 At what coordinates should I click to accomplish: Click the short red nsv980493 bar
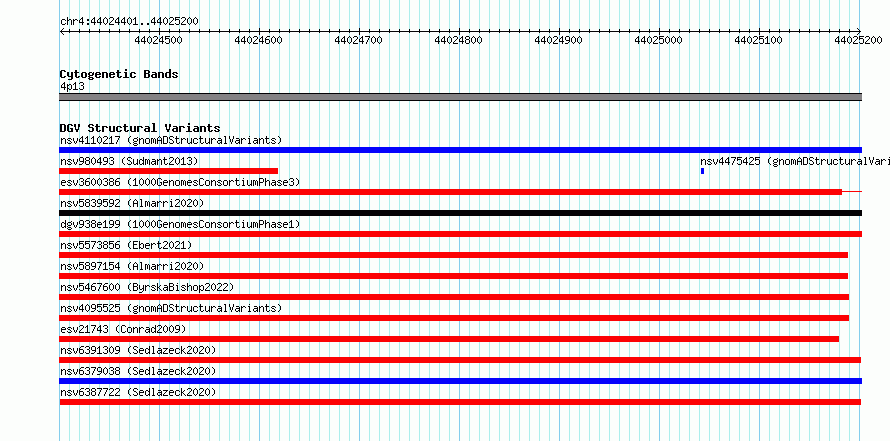tap(169, 171)
